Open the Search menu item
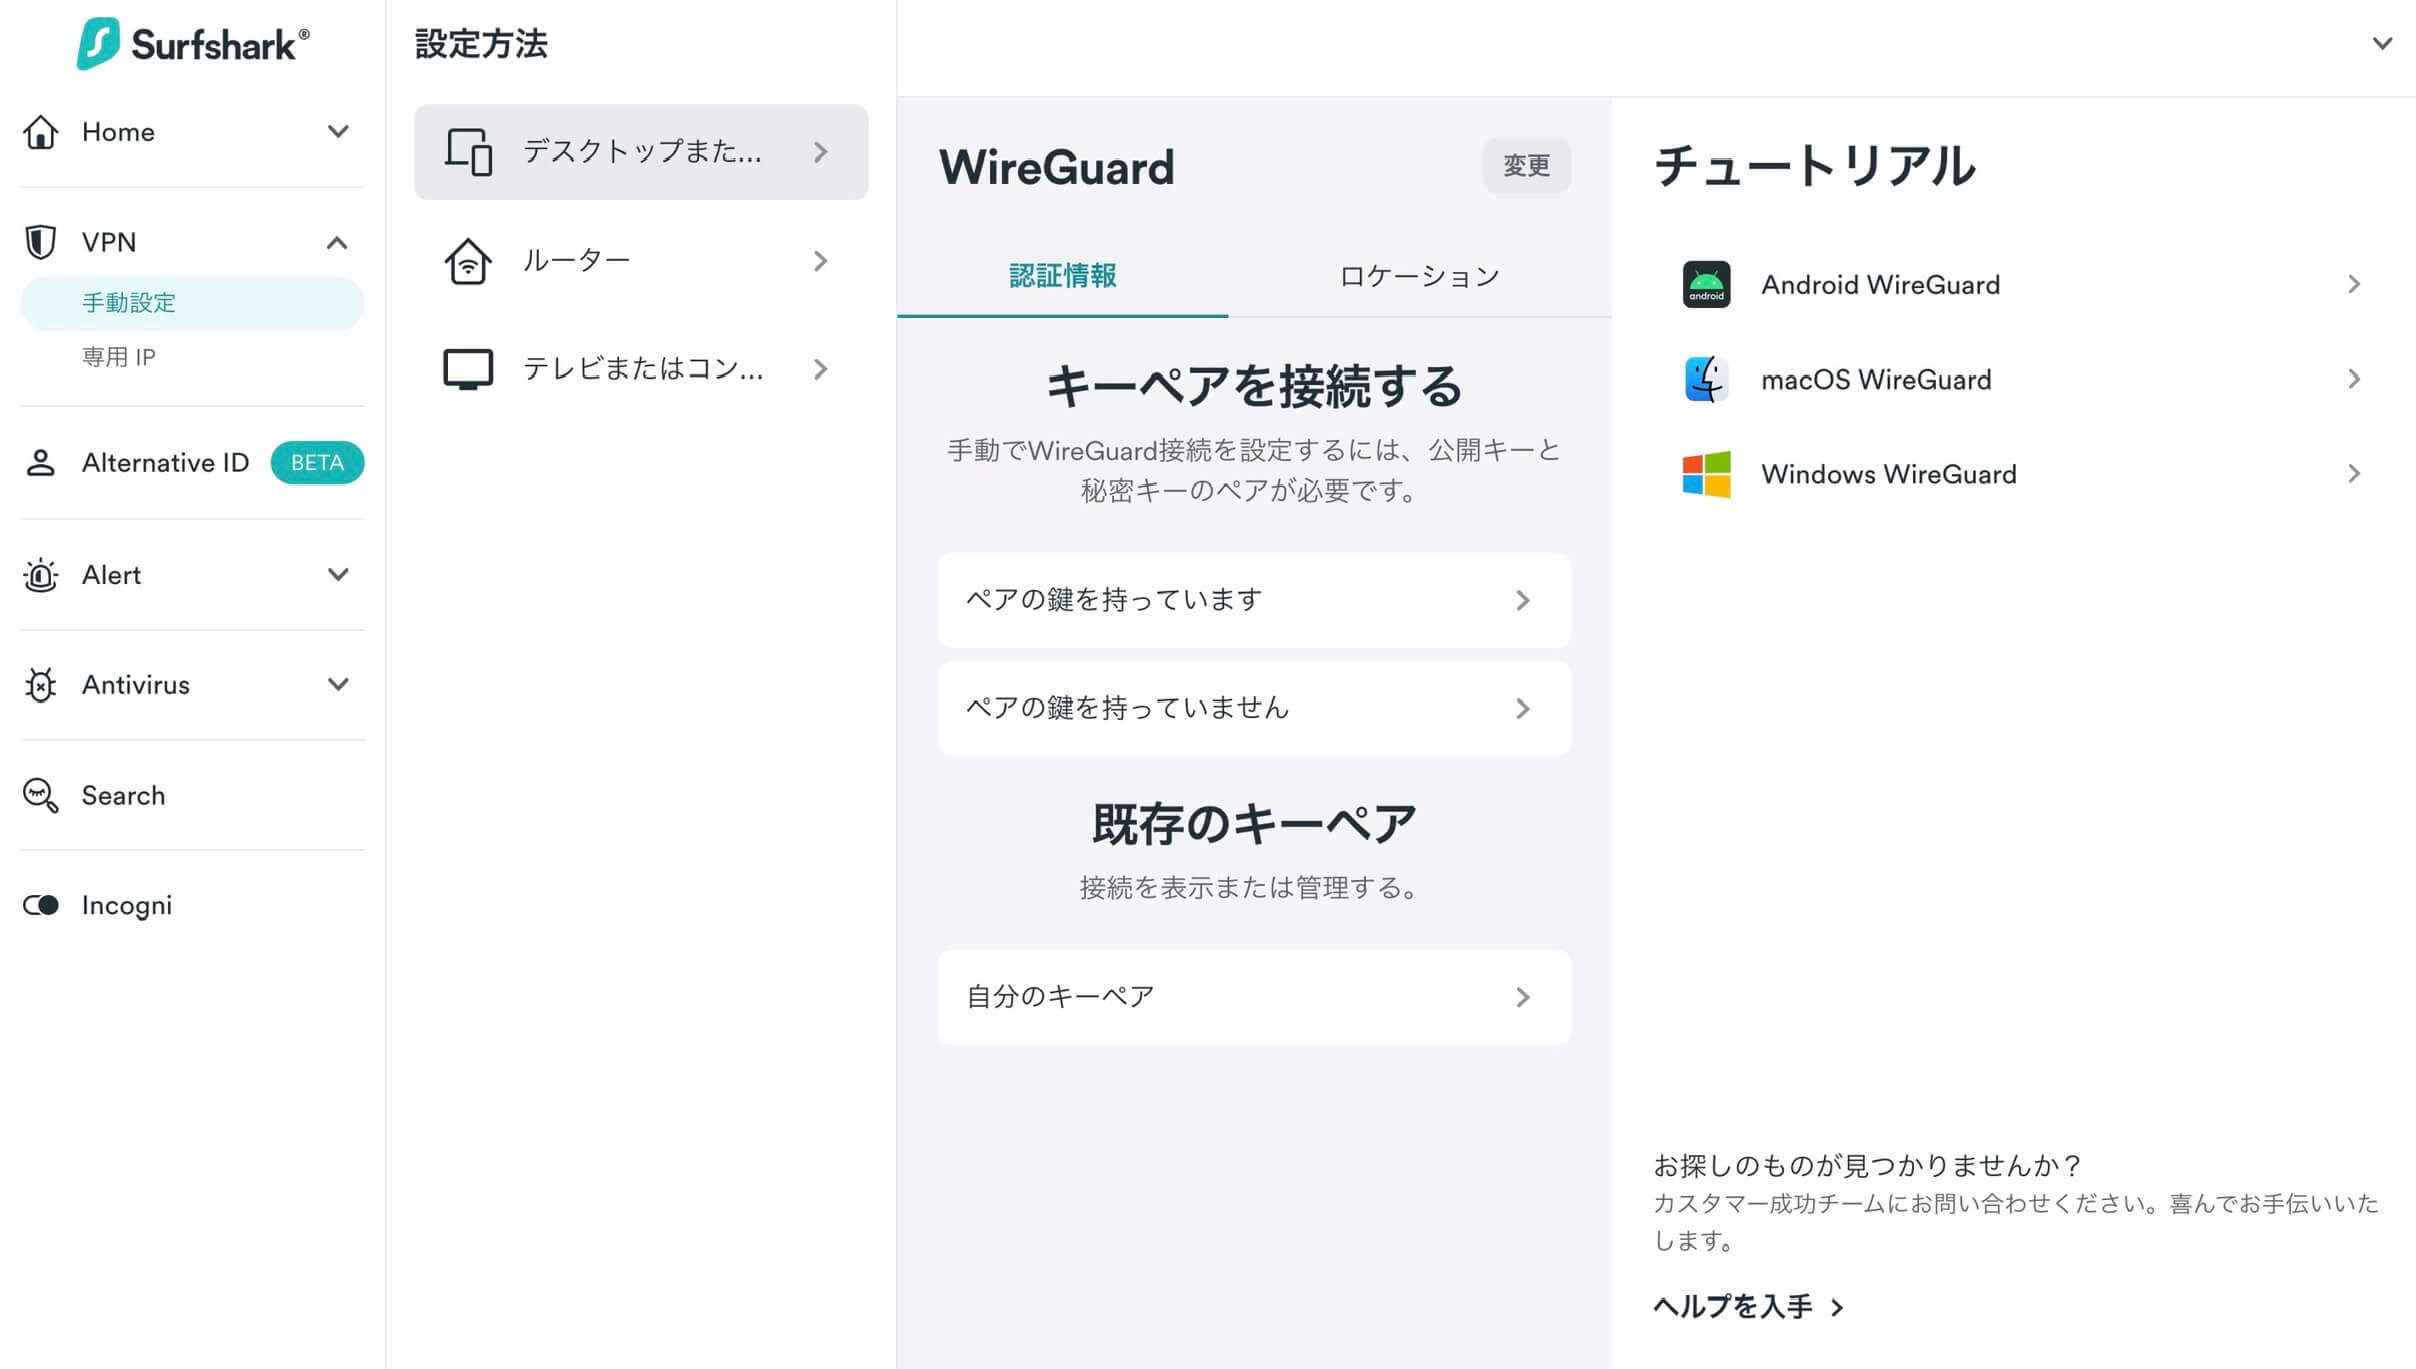The width and height of the screenshot is (2416, 1369). pos(123,796)
